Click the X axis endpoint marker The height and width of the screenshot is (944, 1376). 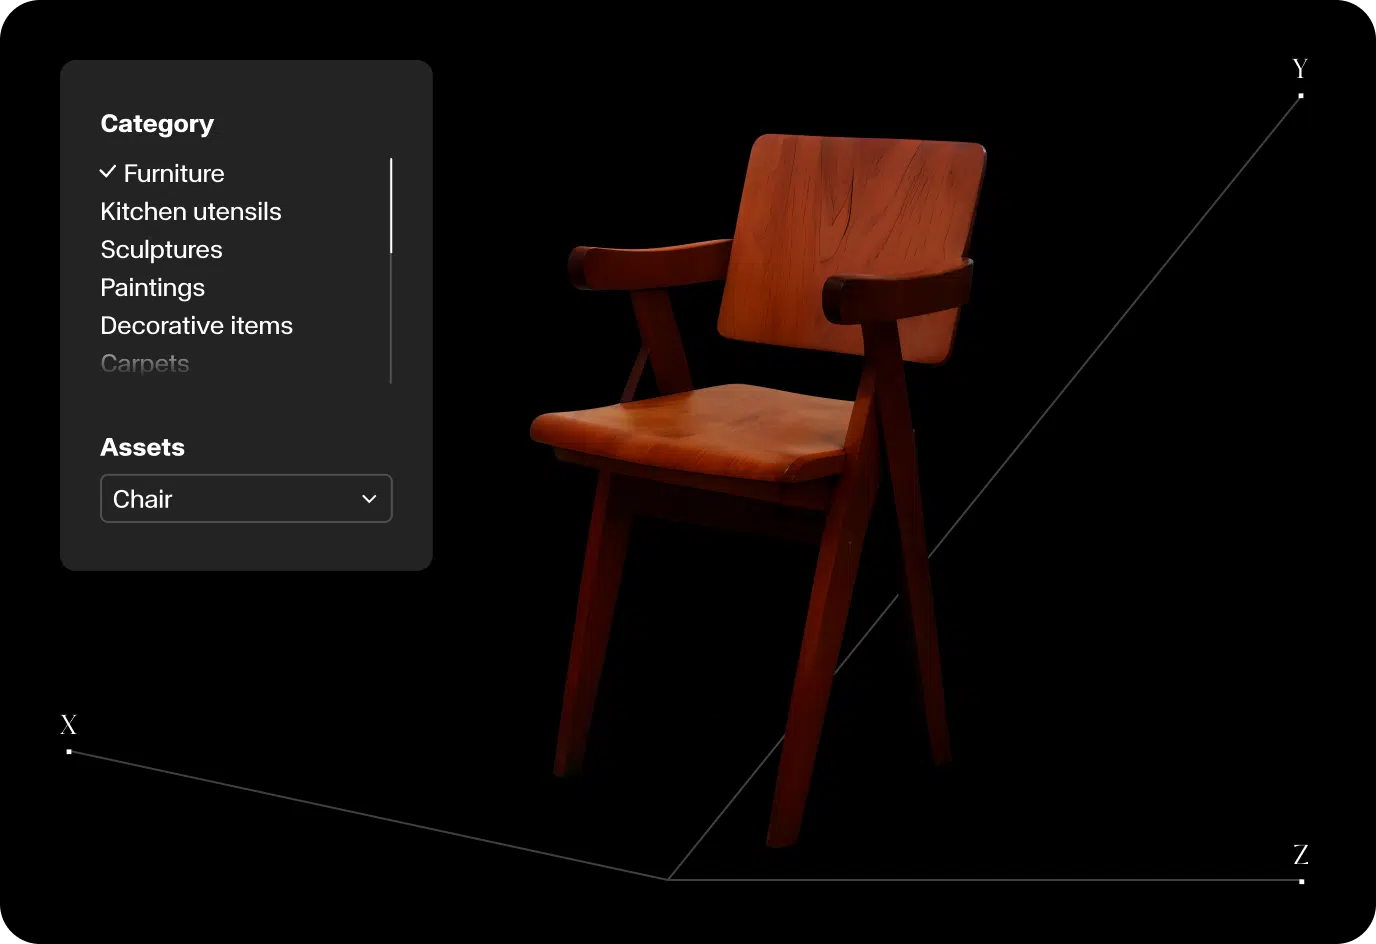pyautogui.click(x=68, y=751)
